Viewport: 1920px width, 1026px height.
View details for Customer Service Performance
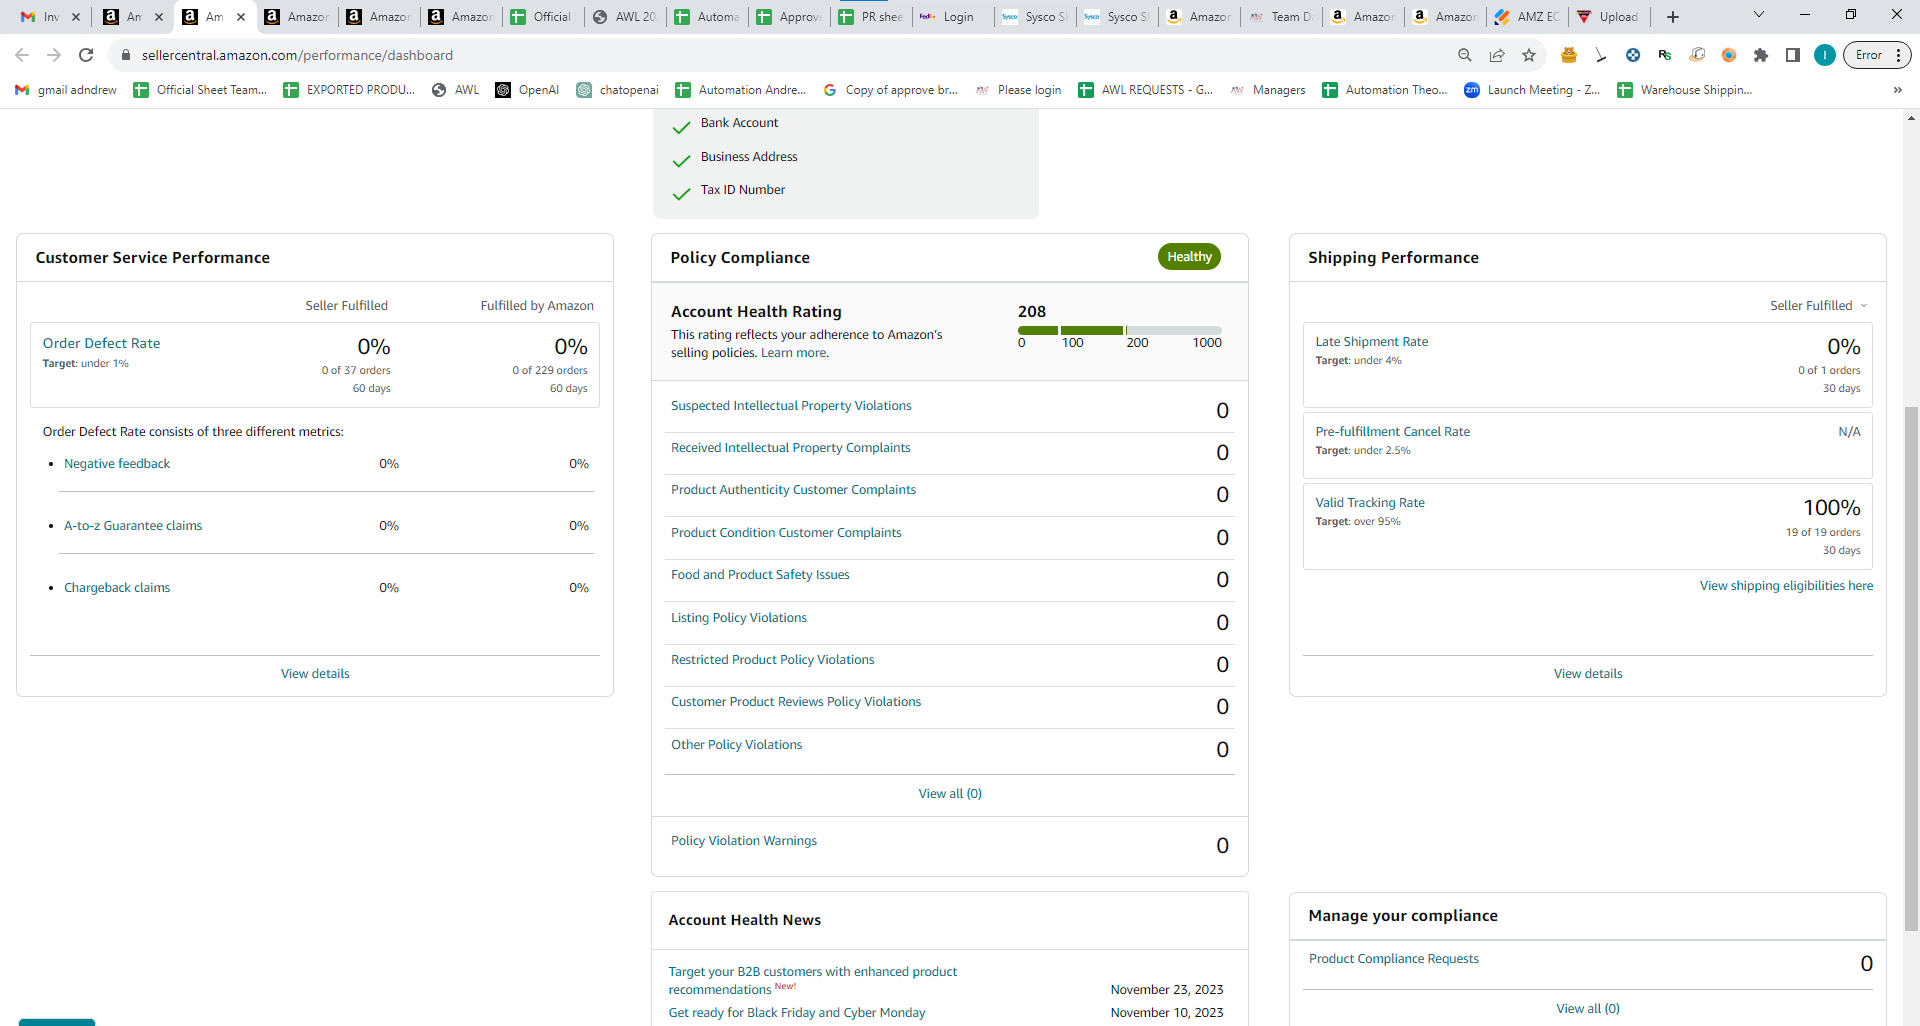tap(315, 674)
